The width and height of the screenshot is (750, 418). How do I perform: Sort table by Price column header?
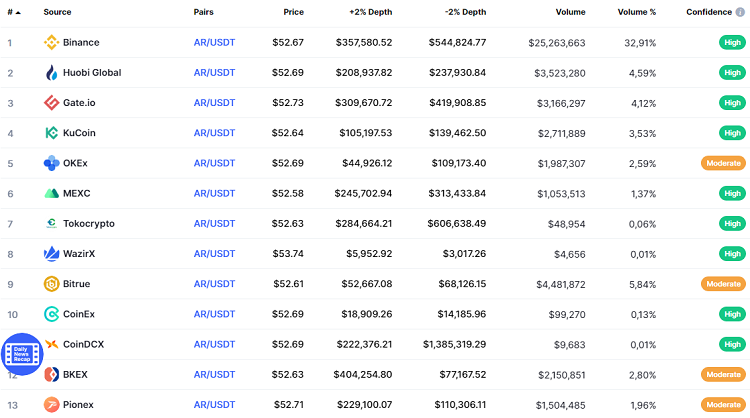293,12
